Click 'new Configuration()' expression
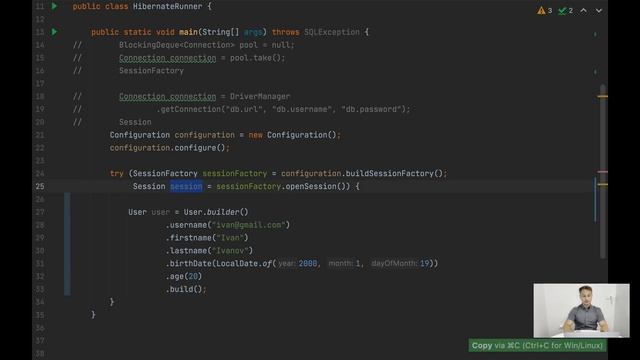 pyautogui.click(x=294, y=135)
